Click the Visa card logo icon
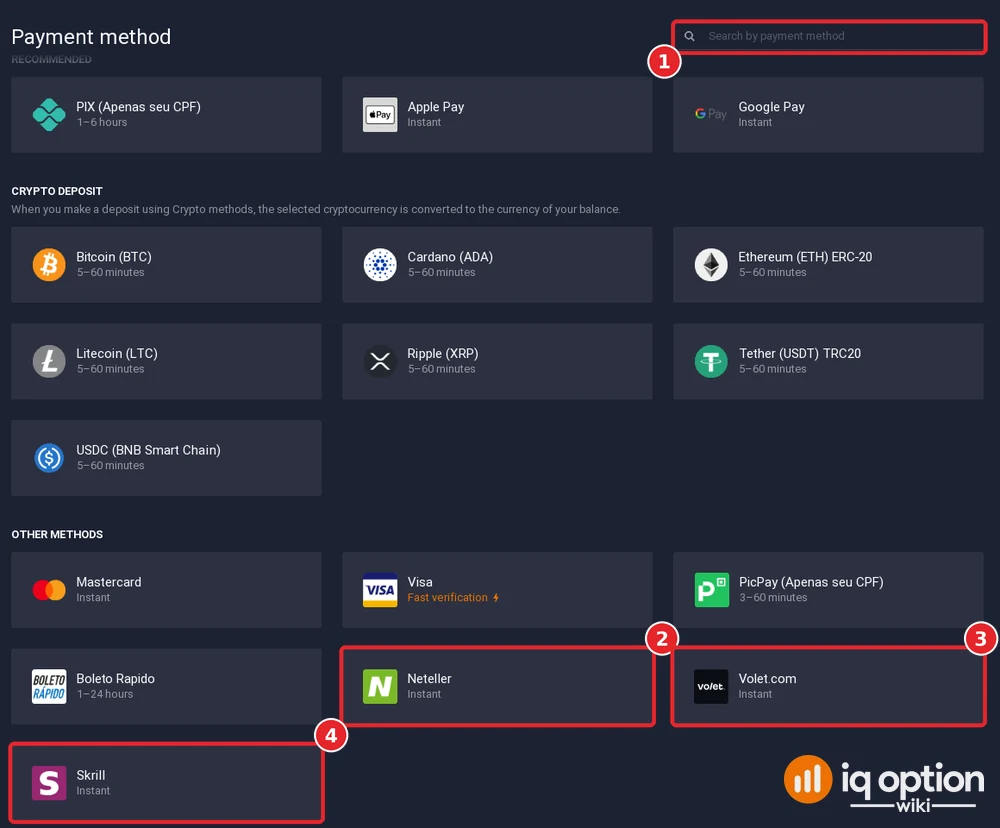Viewport: 1000px width, 828px height. coord(380,590)
